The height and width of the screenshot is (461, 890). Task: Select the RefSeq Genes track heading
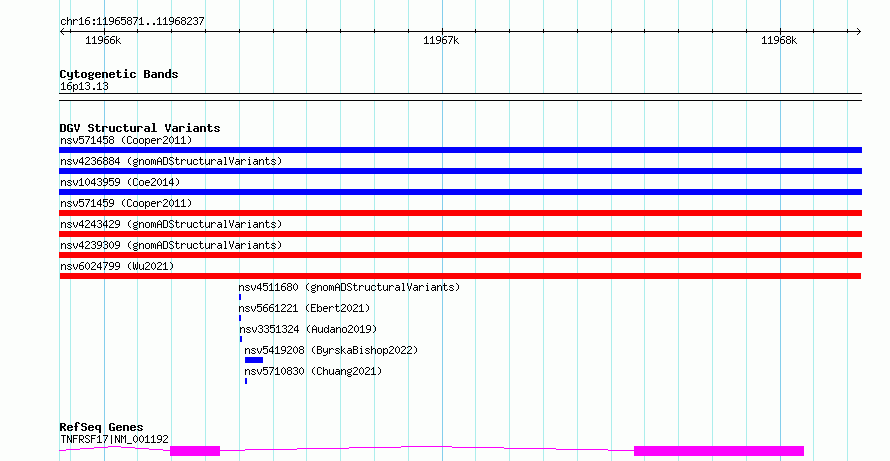tap(101, 427)
